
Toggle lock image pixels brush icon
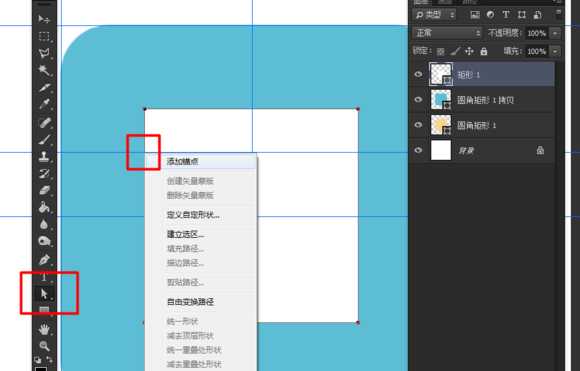click(x=455, y=51)
